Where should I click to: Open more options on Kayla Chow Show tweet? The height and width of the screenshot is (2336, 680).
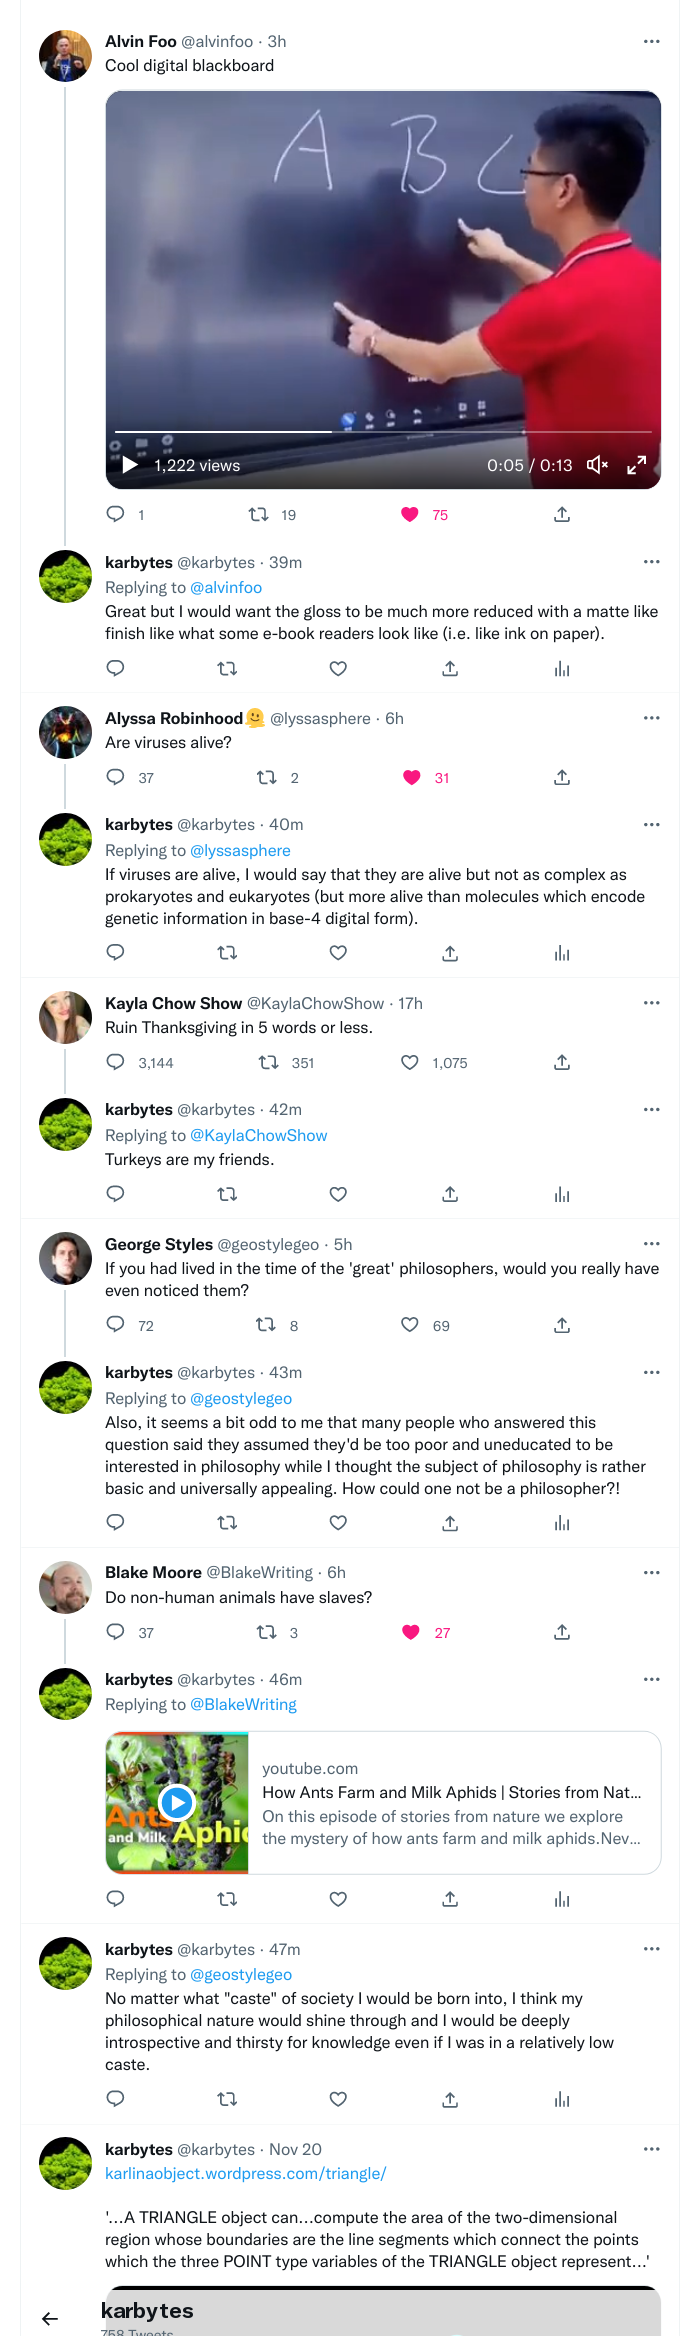[652, 1003]
